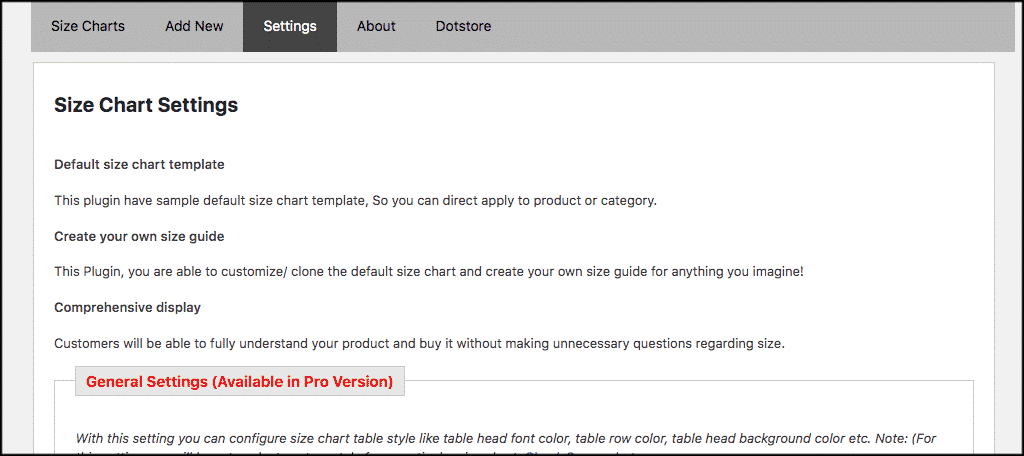1024x456 pixels.
Task: Click the customize/clone size chart paragraph
Action: point(428,272)
